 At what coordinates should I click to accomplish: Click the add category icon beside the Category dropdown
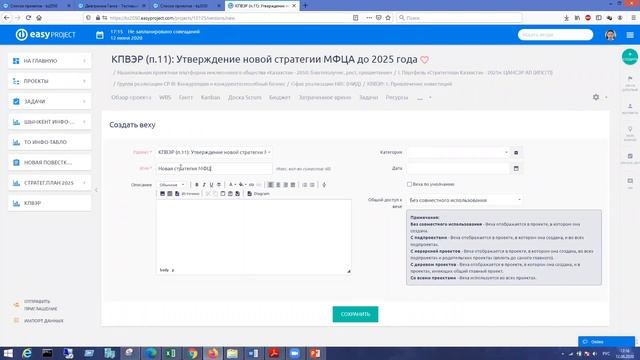pos(516,152)
